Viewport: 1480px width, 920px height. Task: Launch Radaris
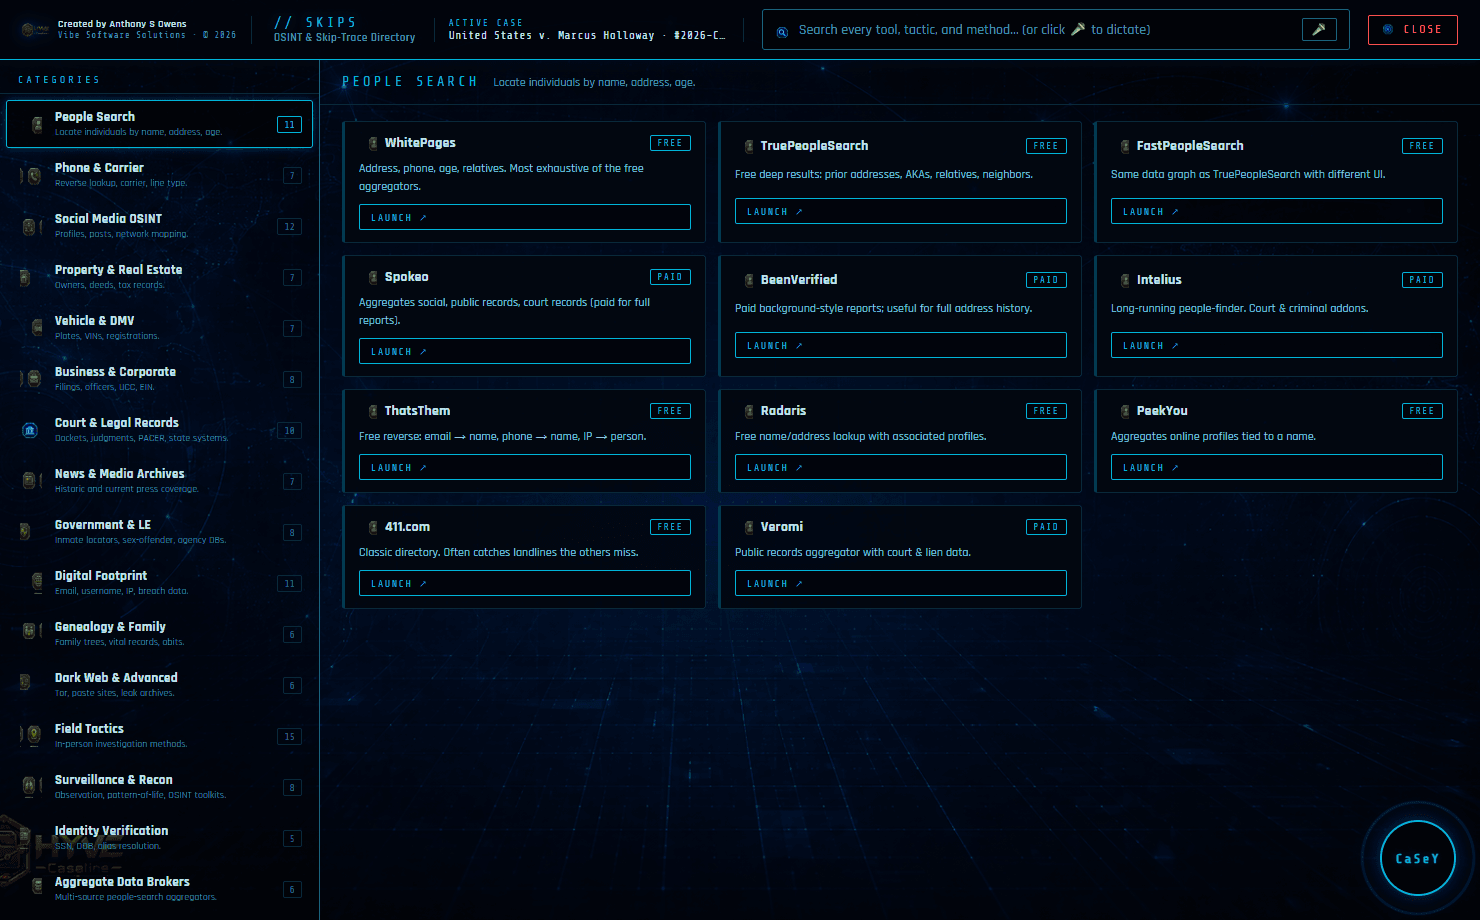click(901, 467)
